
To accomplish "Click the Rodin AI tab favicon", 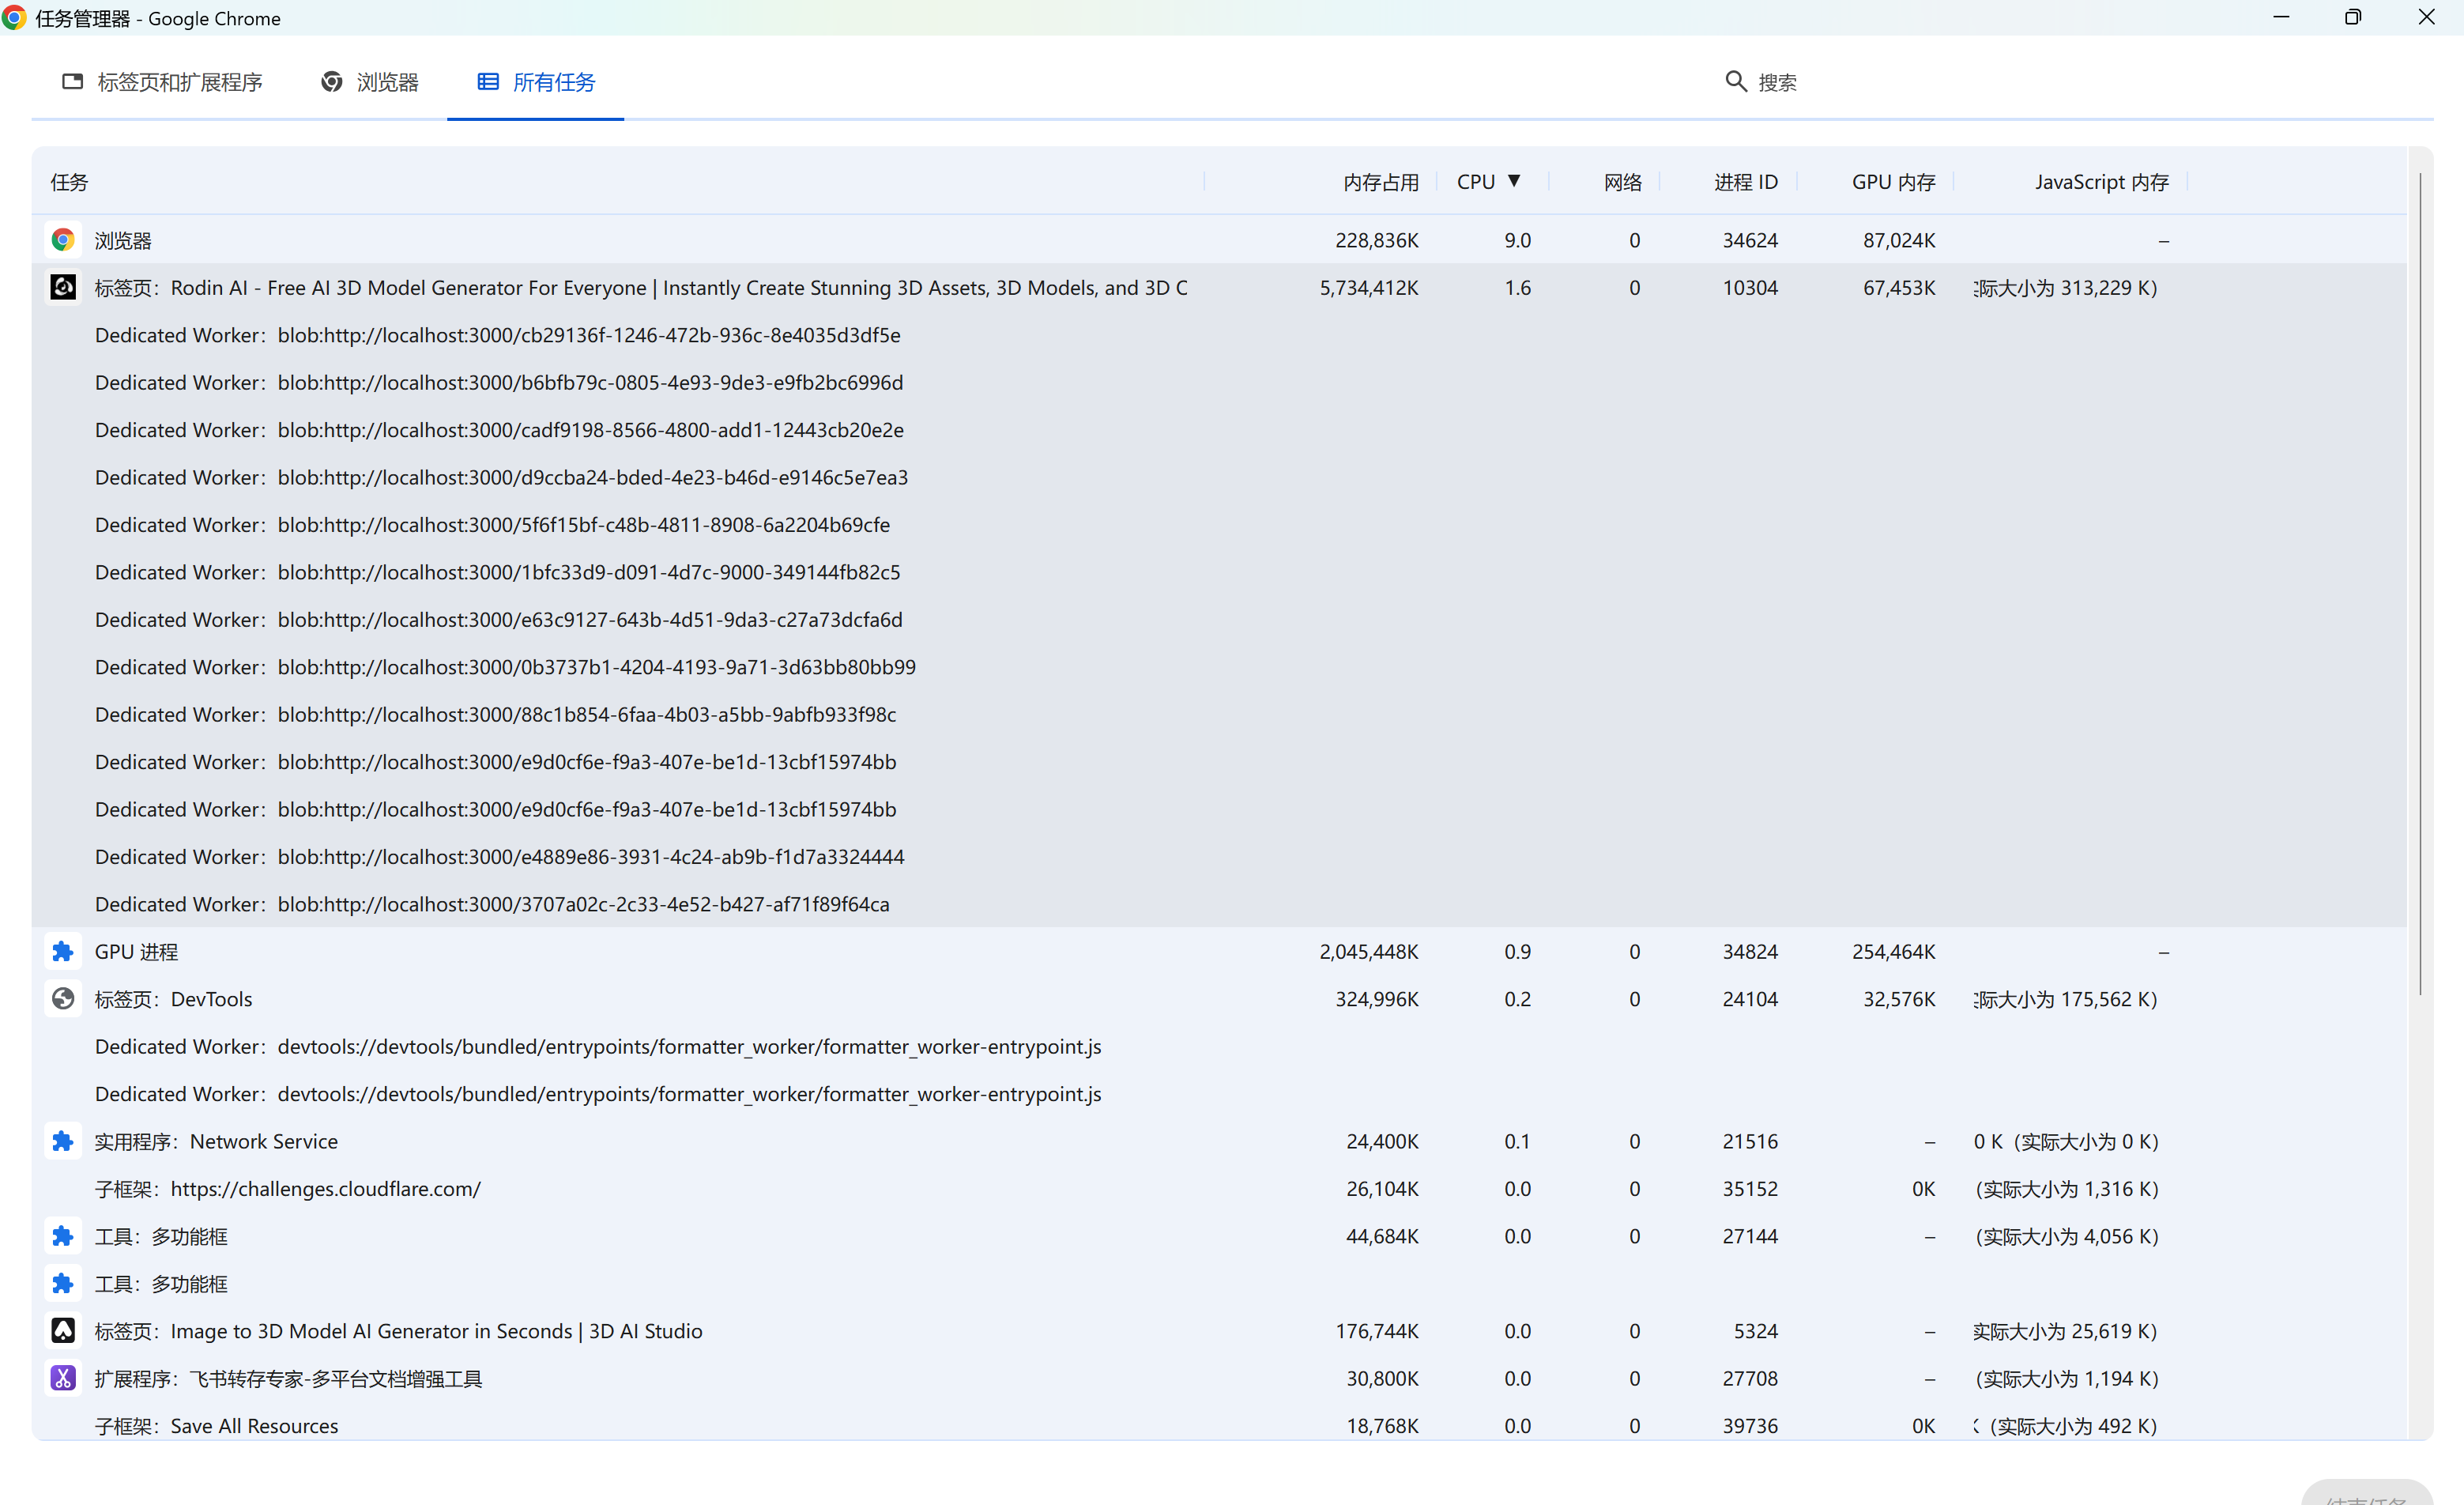I will tap(63, 288).
